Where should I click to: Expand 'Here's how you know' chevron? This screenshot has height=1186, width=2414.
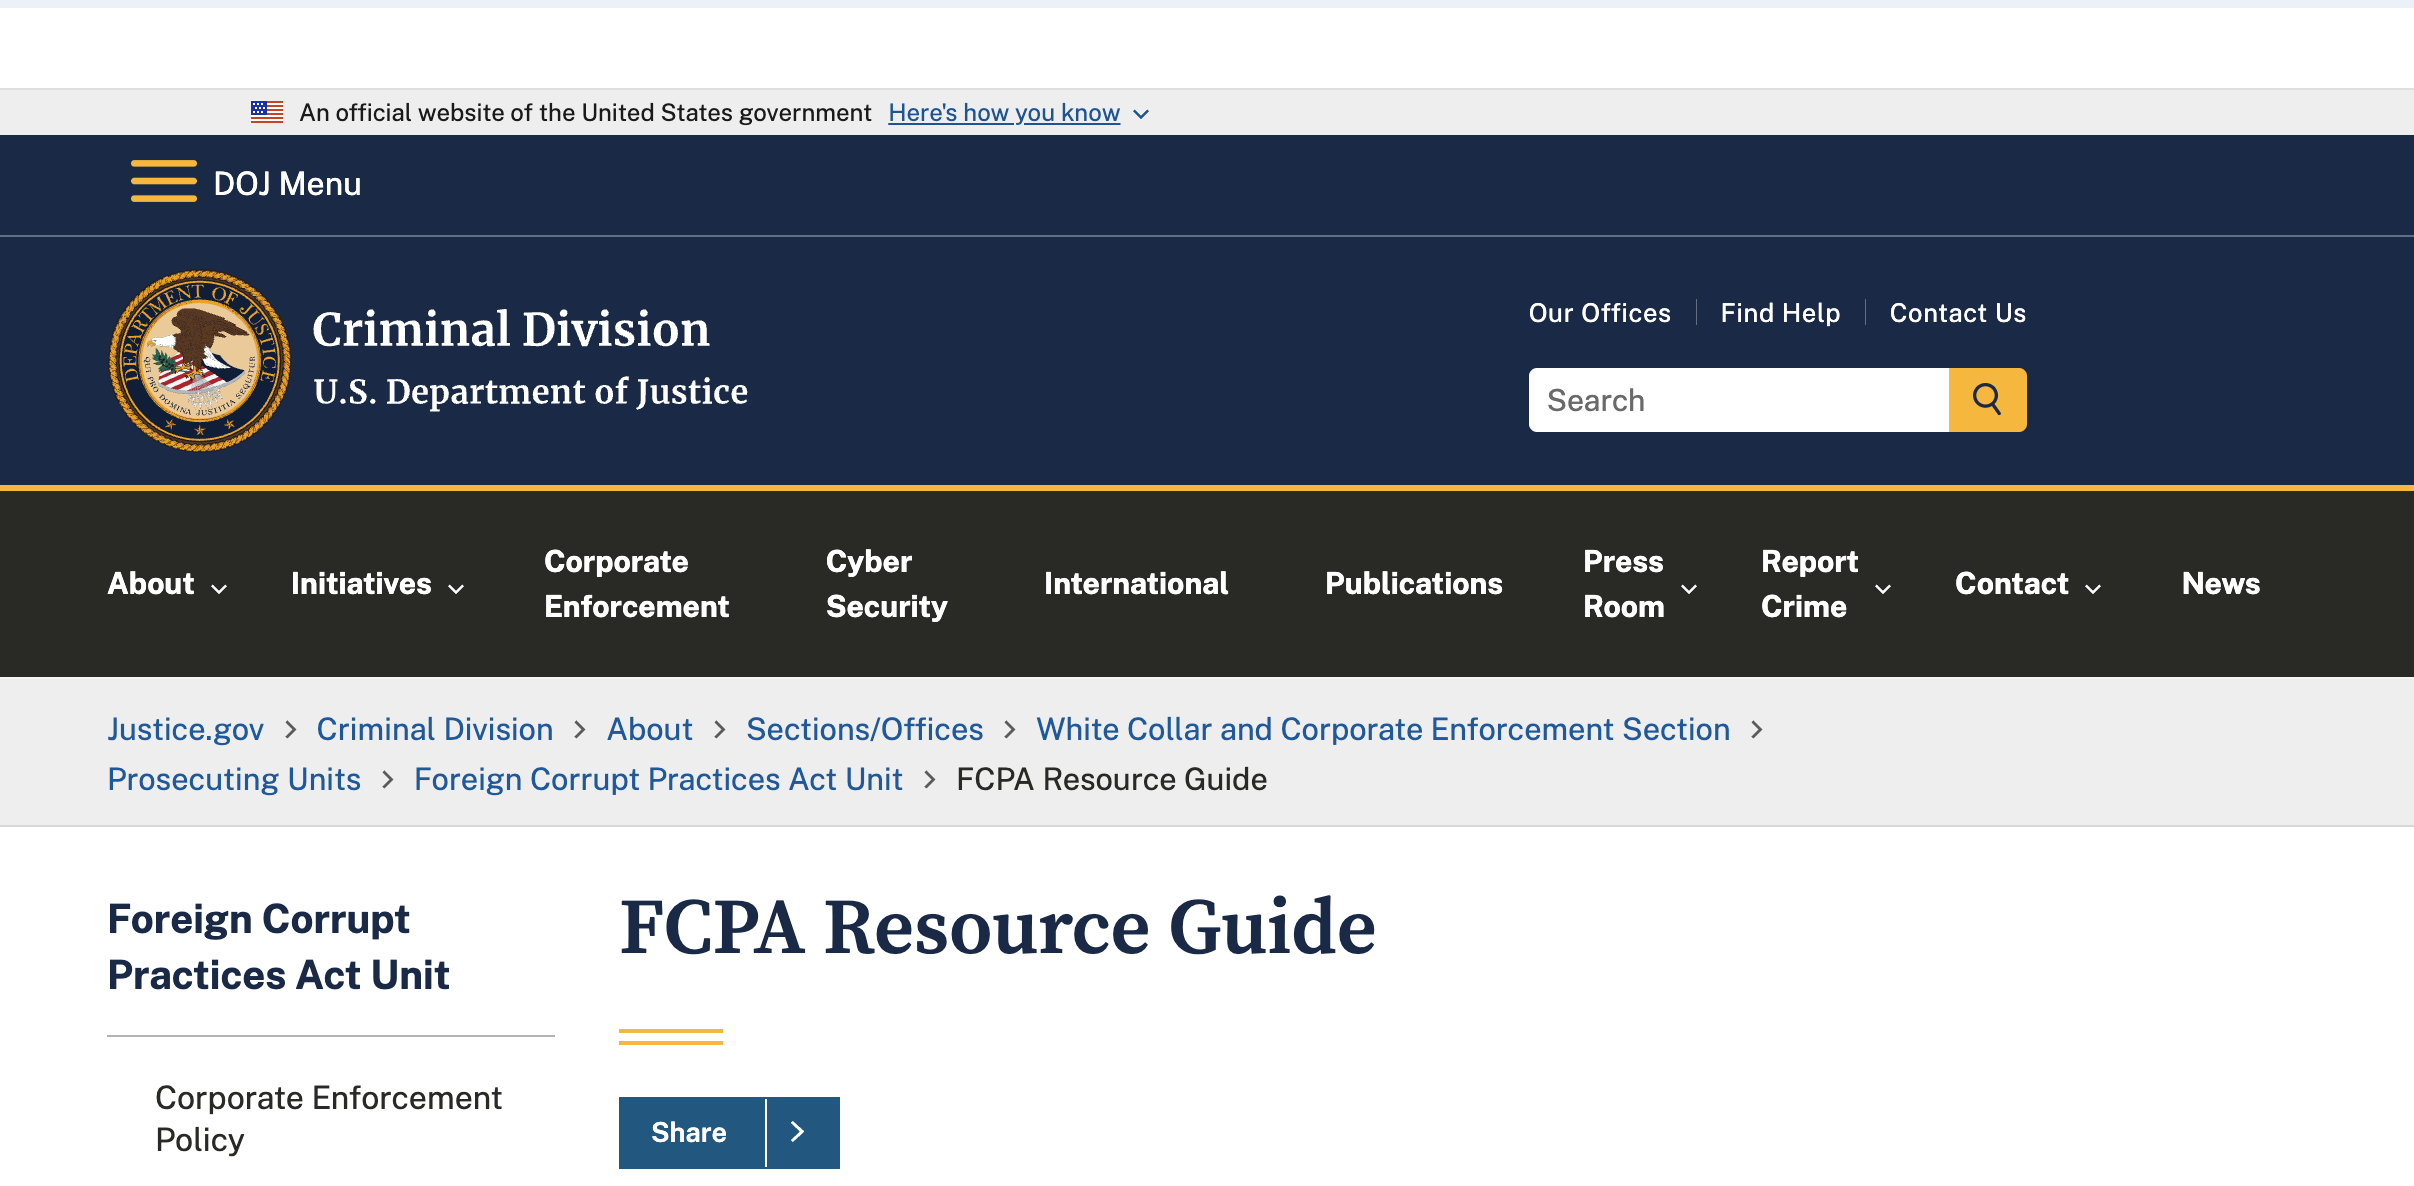tap(1141, 114)
